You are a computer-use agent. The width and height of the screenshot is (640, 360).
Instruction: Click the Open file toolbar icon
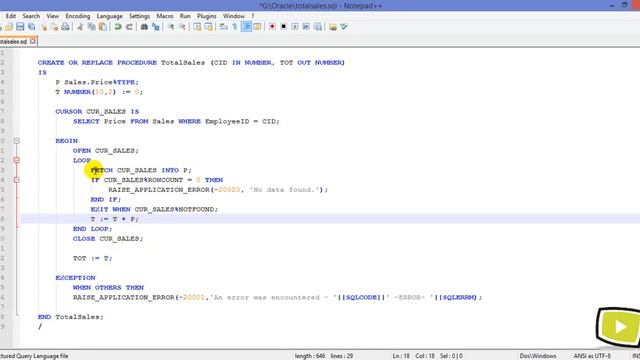pos(9,27)
